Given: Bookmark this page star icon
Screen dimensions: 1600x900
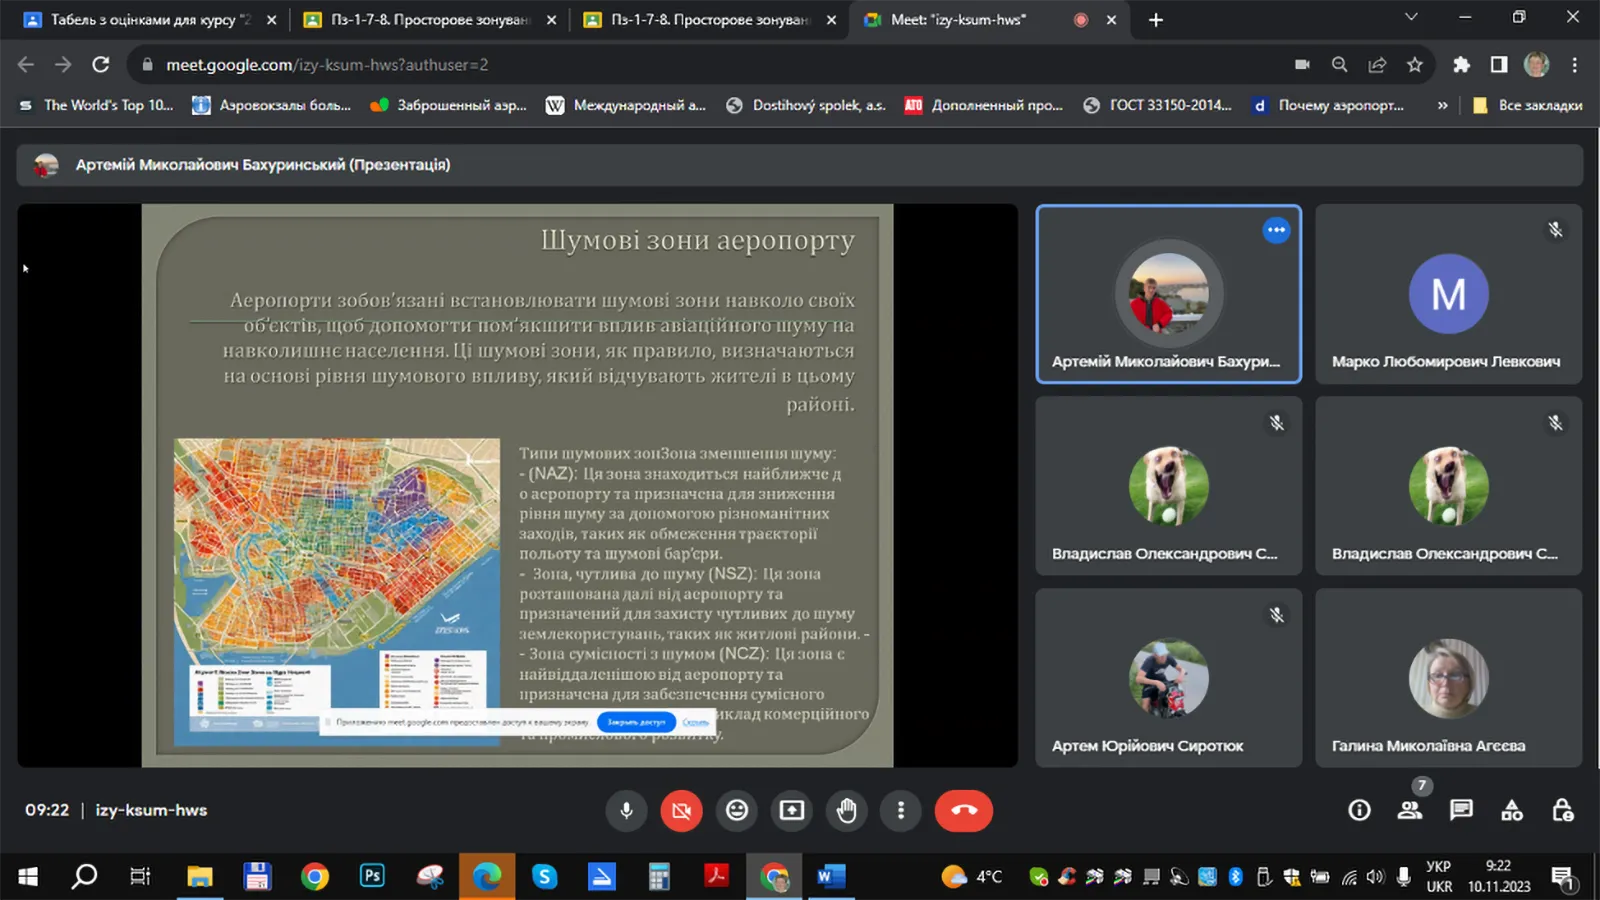Looking at the screenshot, I should 1414,64.
